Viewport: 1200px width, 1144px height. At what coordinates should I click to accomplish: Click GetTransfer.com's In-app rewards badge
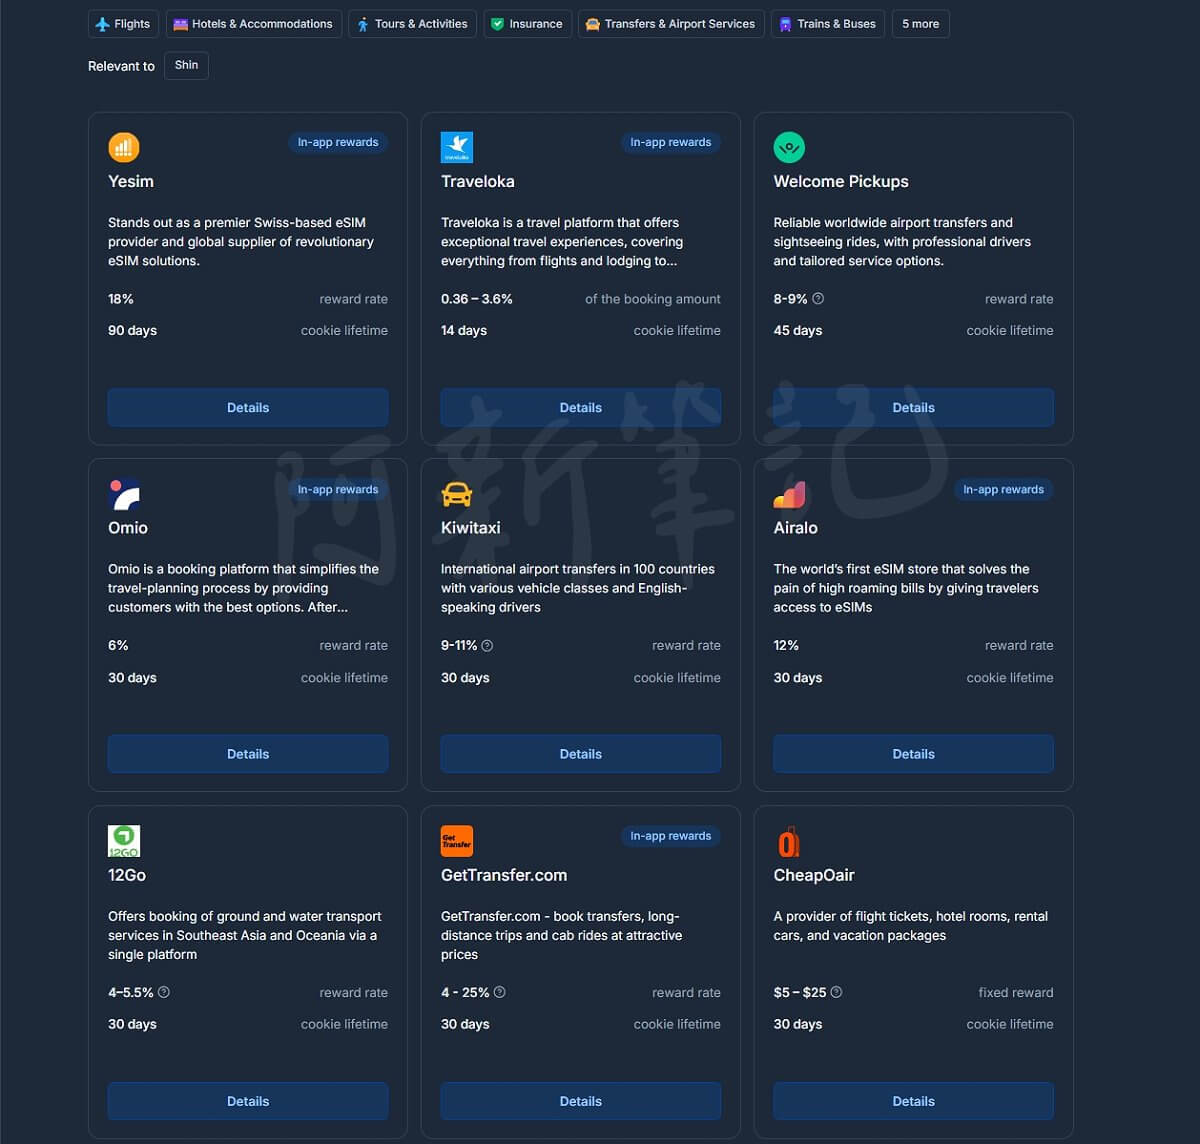tap(671, 835)
